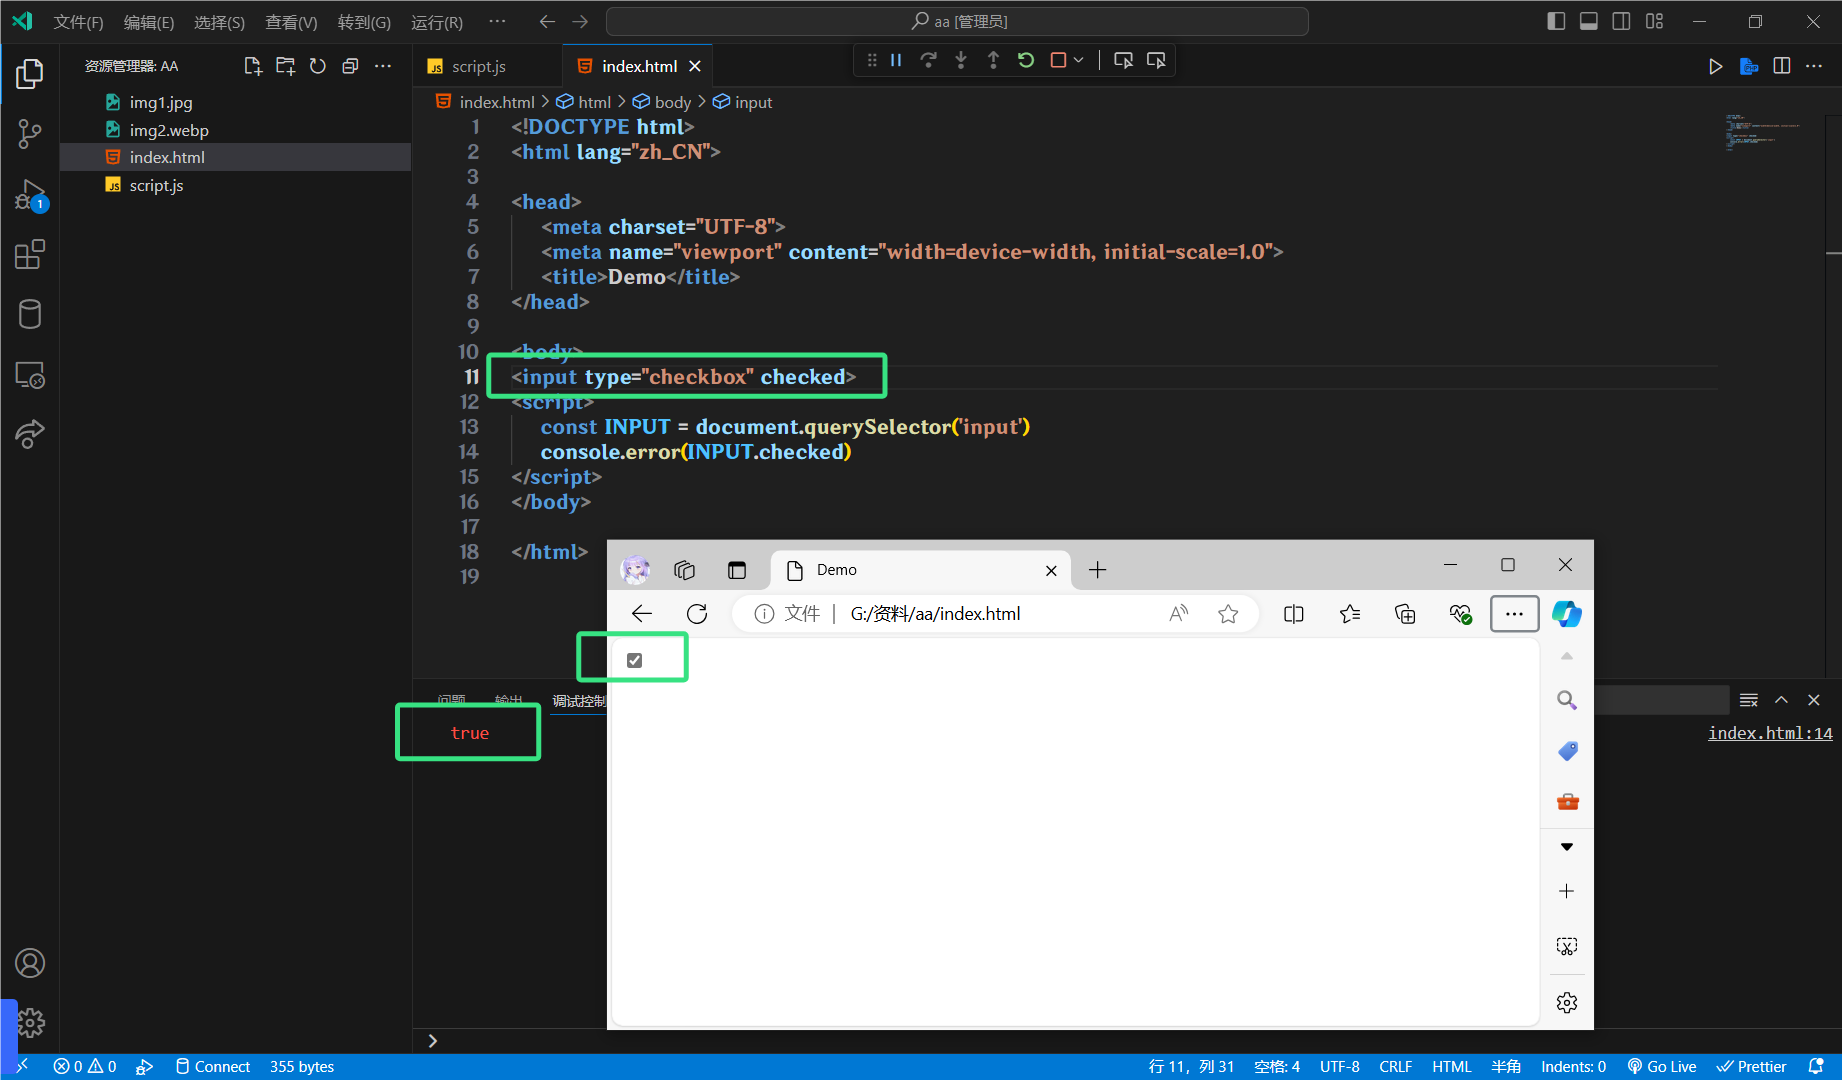Customize layout icon in title bar

(1654, 21)
